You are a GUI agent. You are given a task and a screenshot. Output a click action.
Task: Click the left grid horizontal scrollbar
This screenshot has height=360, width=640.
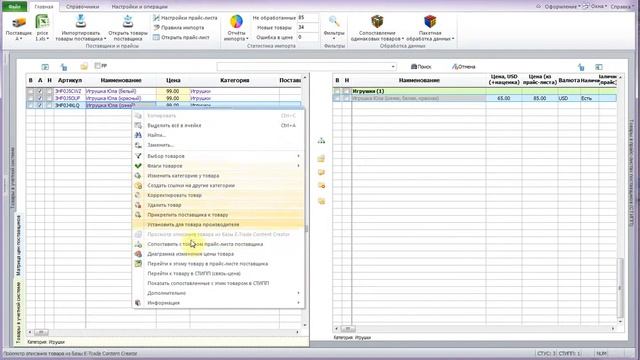coord(163,332)
